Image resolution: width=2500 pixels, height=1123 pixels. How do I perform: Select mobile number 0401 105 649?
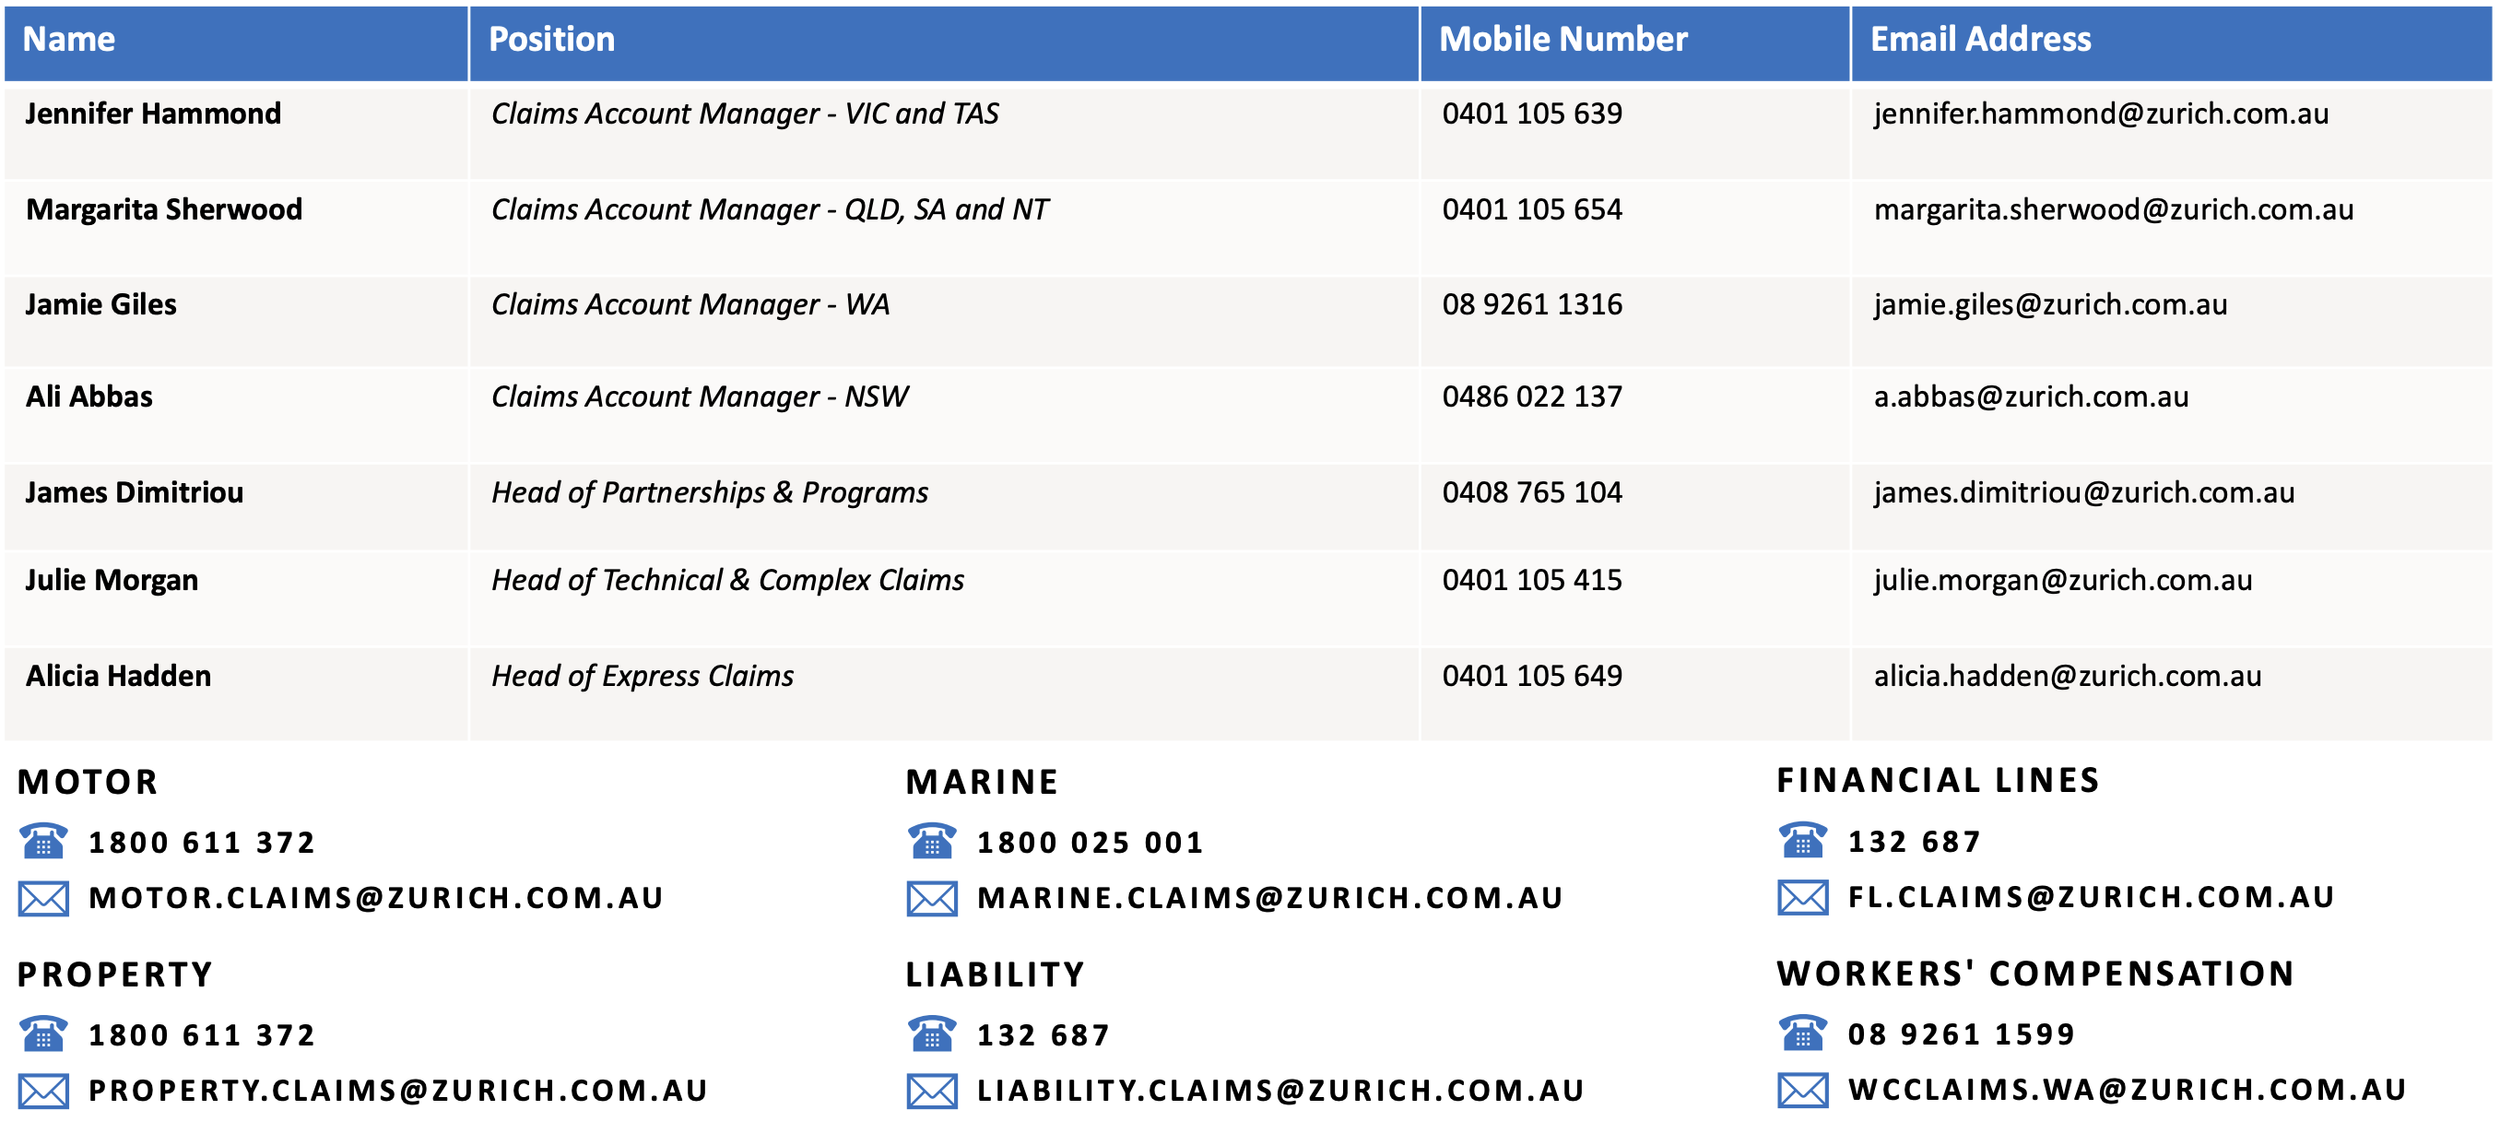[1532, 677]
